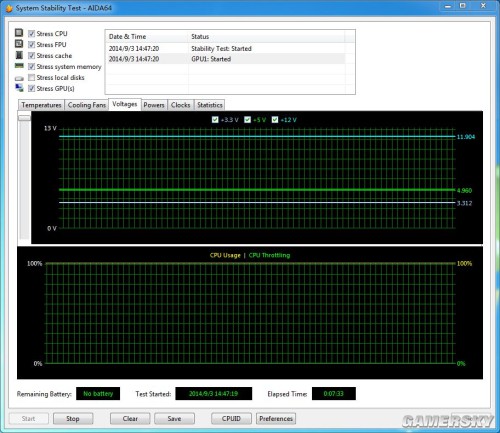This screenshot has width=500, height=433.
Task: Click the GPU monitor icon
Action: [x=19, y=88]
